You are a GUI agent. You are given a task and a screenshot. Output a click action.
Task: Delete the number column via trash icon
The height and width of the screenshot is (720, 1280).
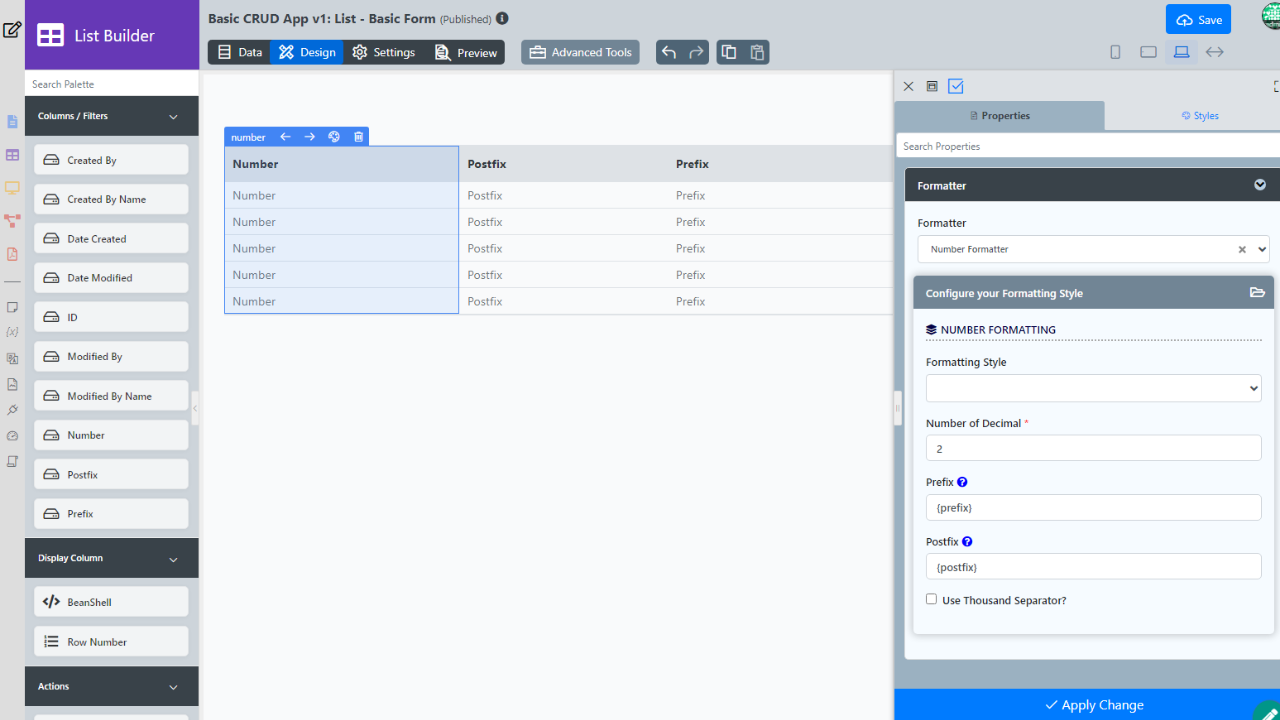pyautogui.click(x=359, y=137)
